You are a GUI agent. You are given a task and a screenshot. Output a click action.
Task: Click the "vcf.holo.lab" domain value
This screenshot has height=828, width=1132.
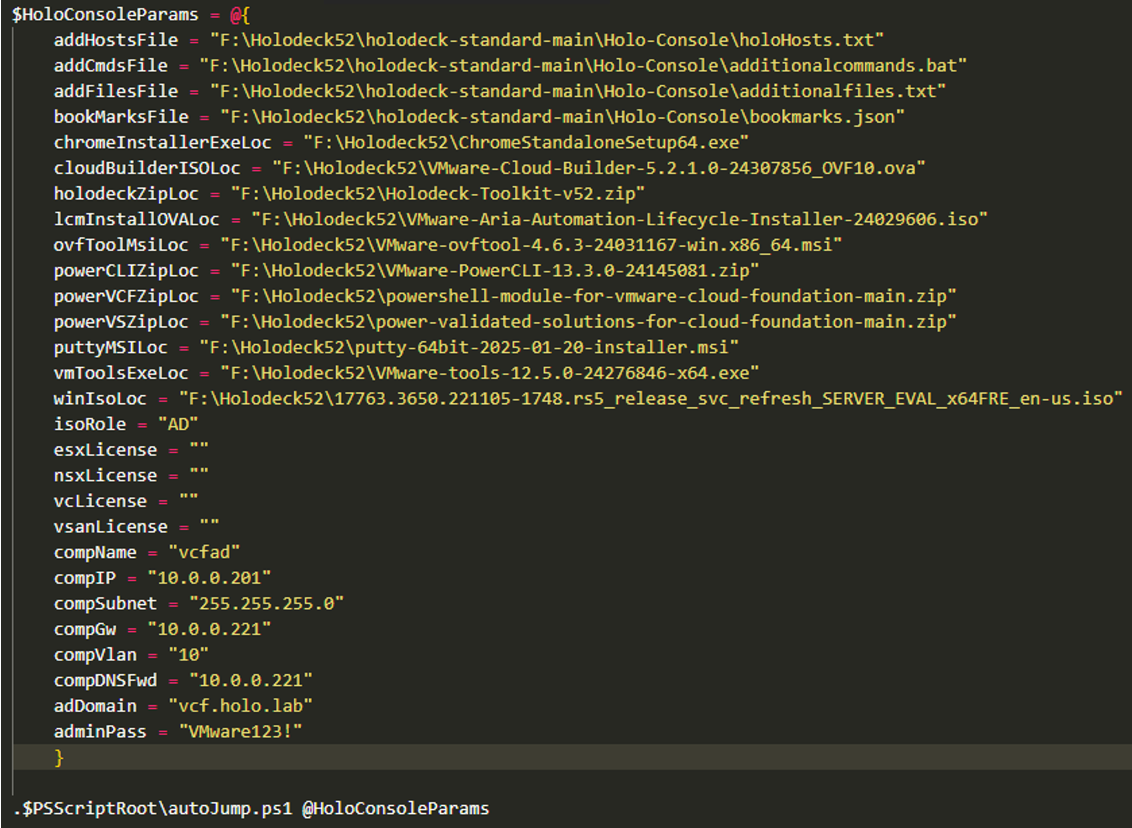240,706
